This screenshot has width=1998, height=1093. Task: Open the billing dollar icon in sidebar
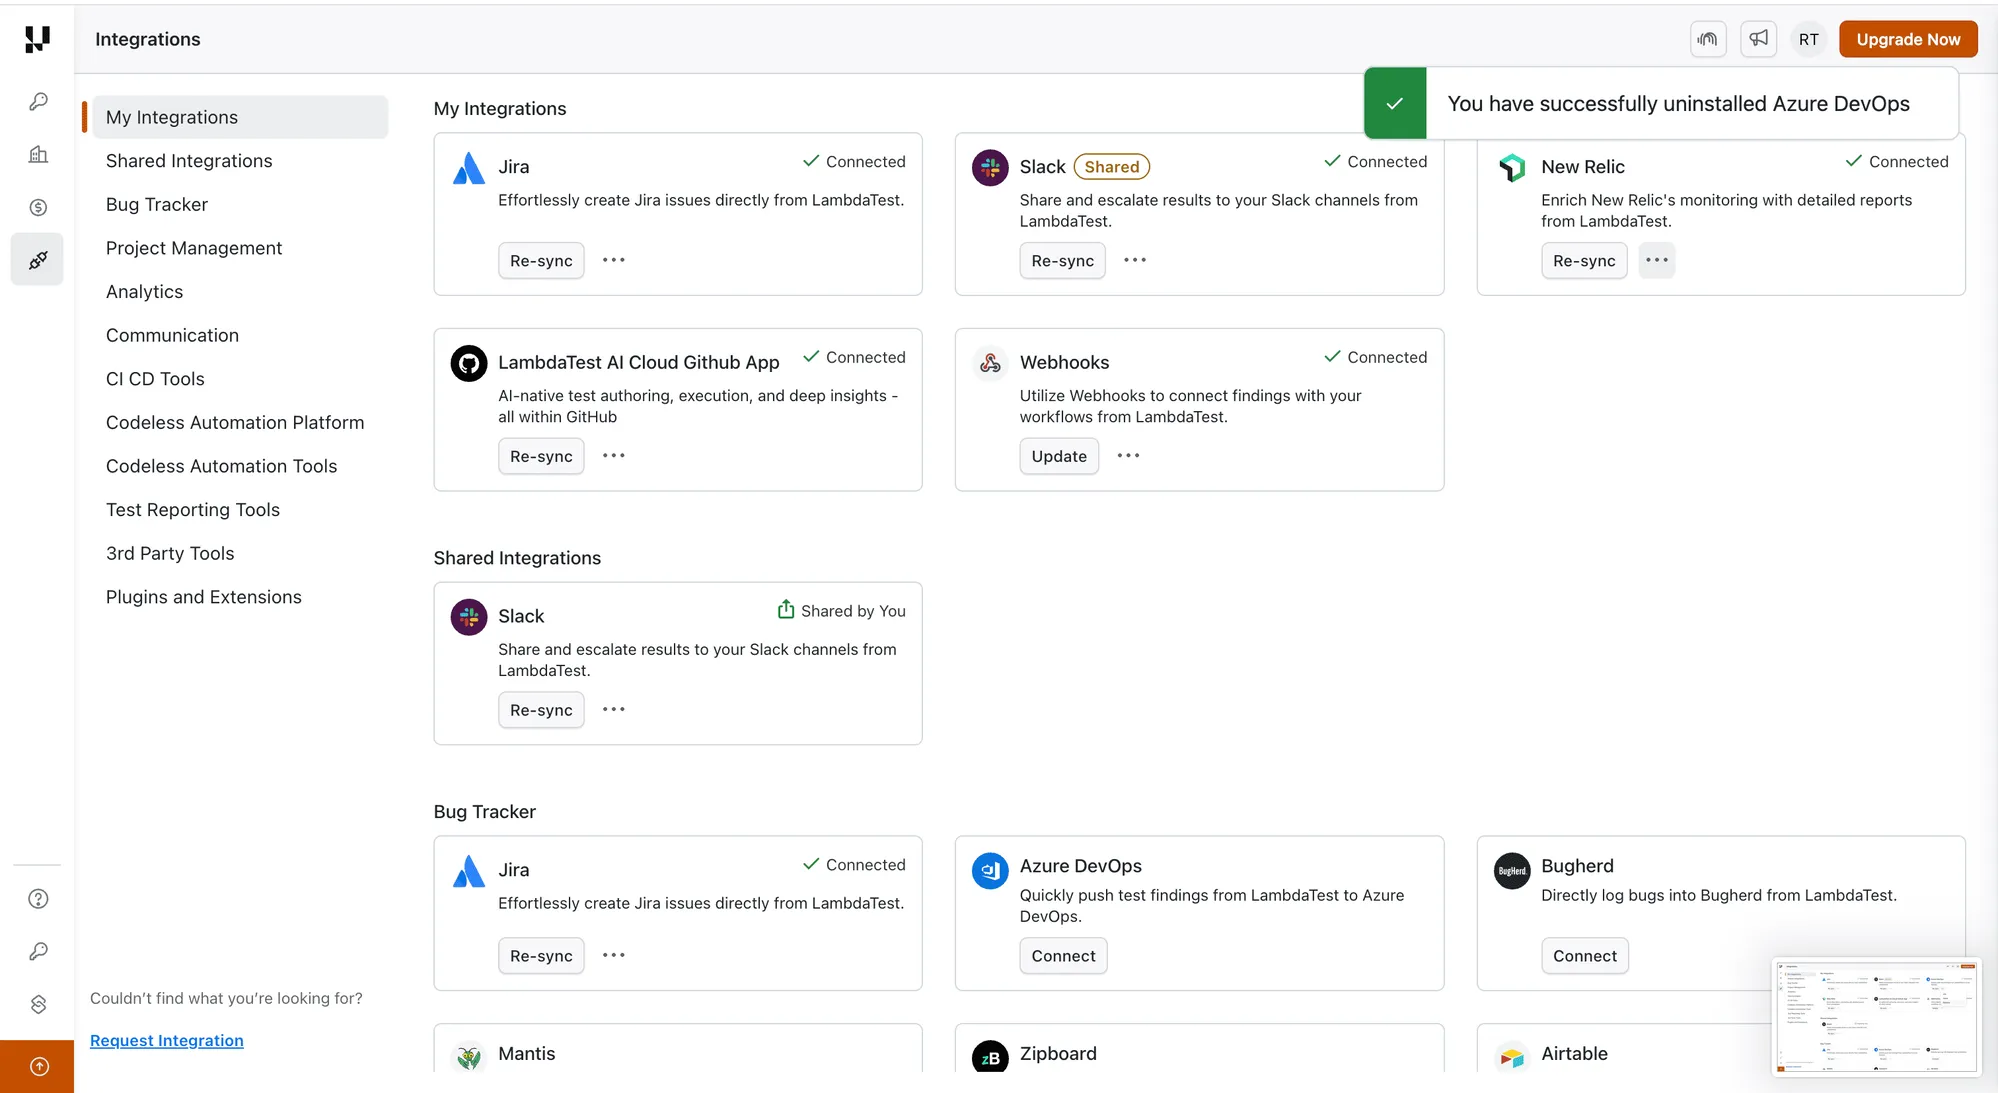(38, 207)
